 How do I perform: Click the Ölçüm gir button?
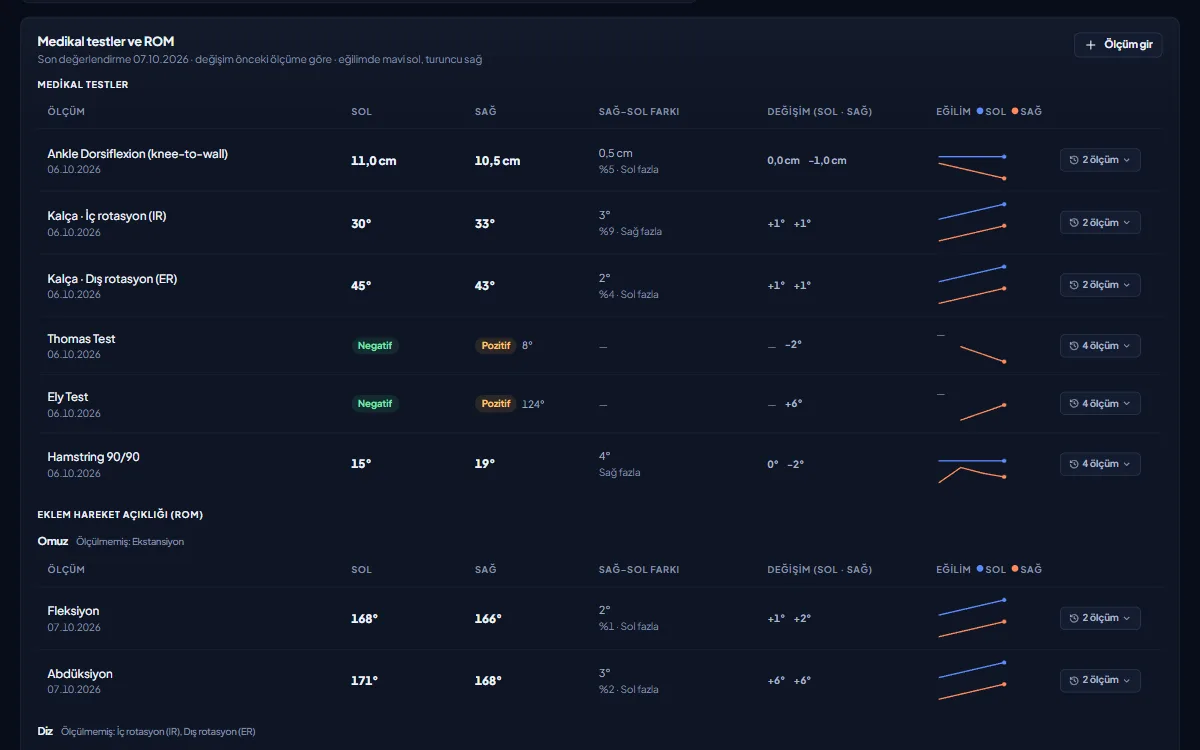[1118, 45]
